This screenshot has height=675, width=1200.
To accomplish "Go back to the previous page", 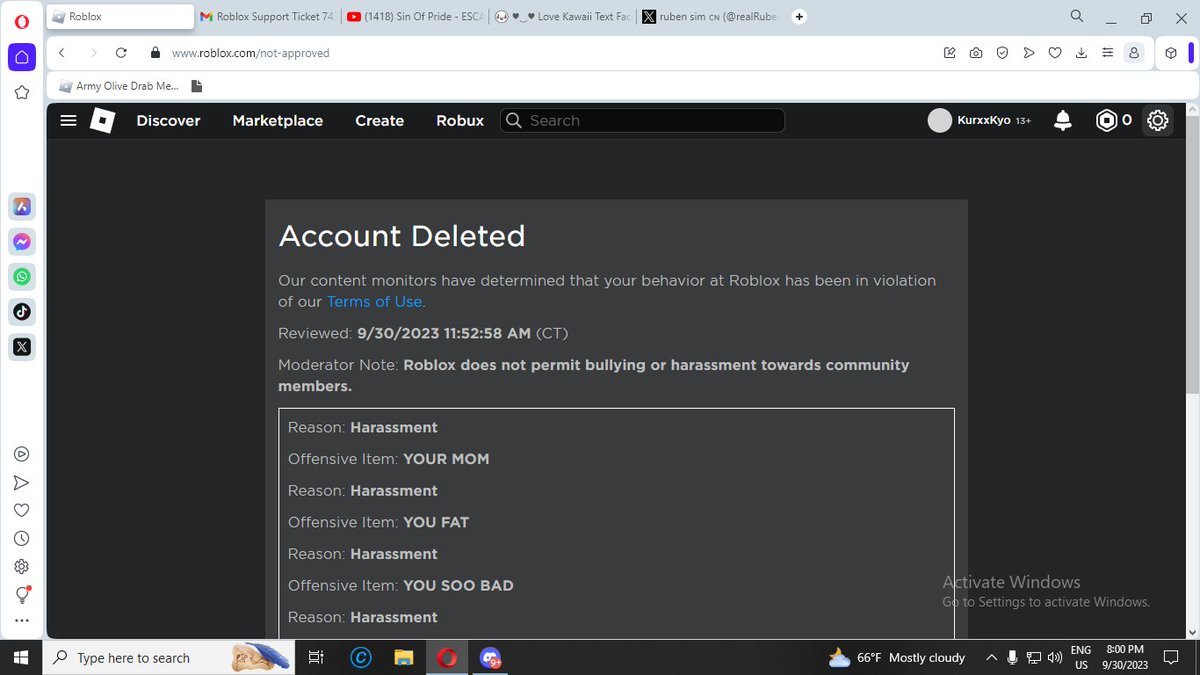I will point(62,53).
